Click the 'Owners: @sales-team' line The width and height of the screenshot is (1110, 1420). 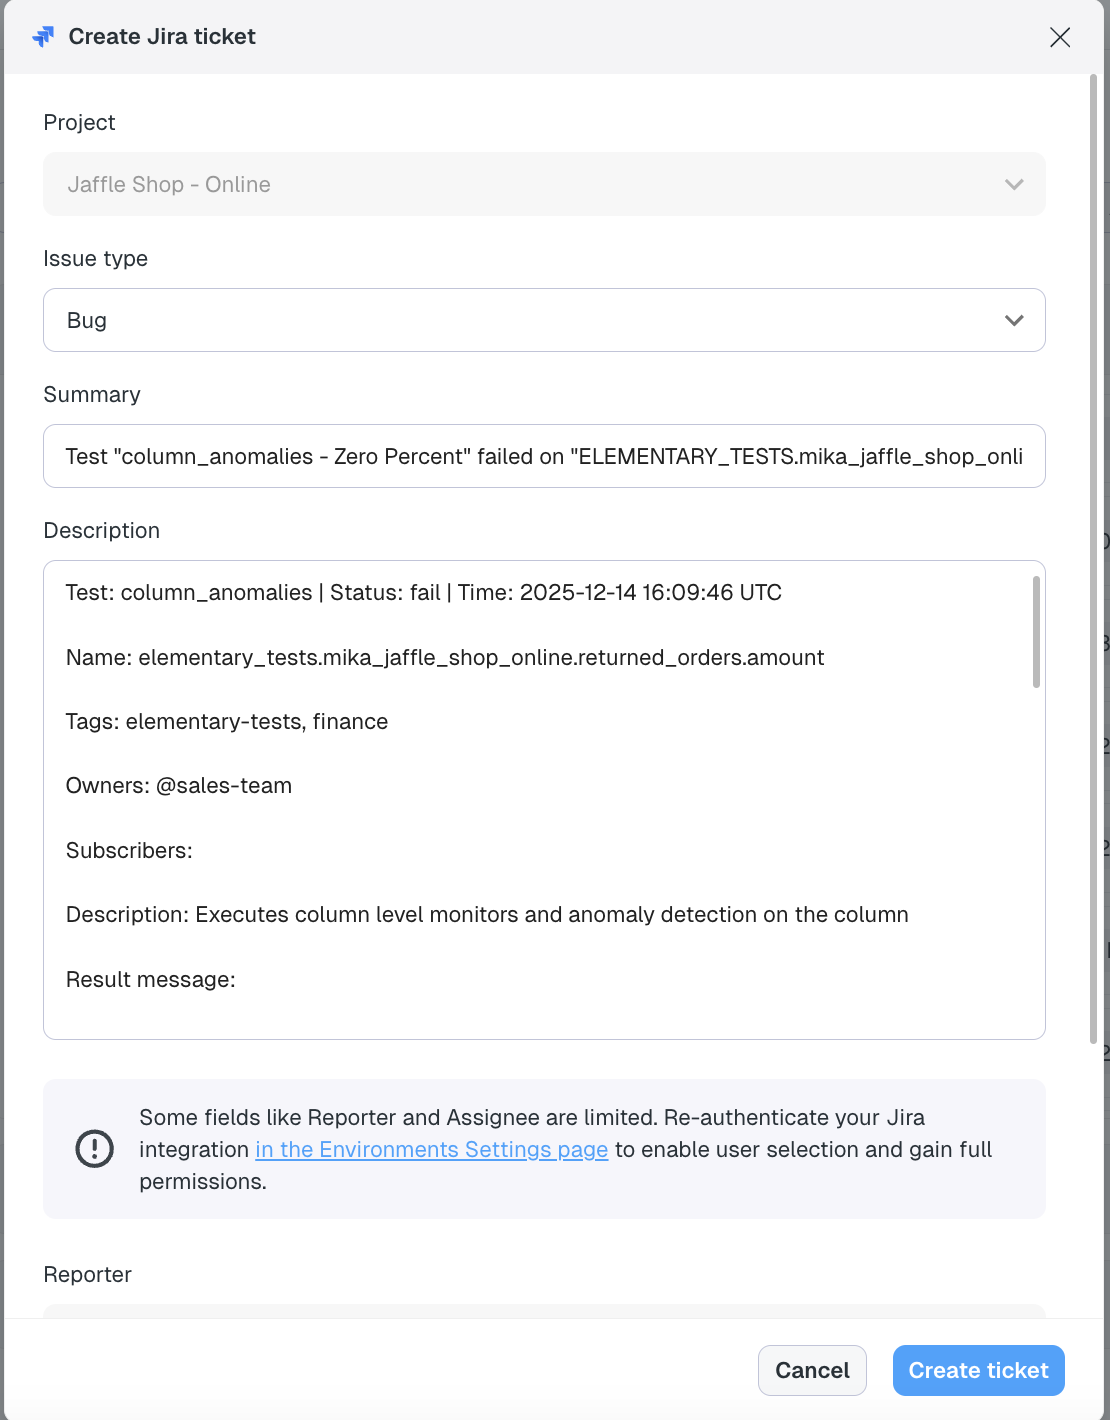click(179, 785)
